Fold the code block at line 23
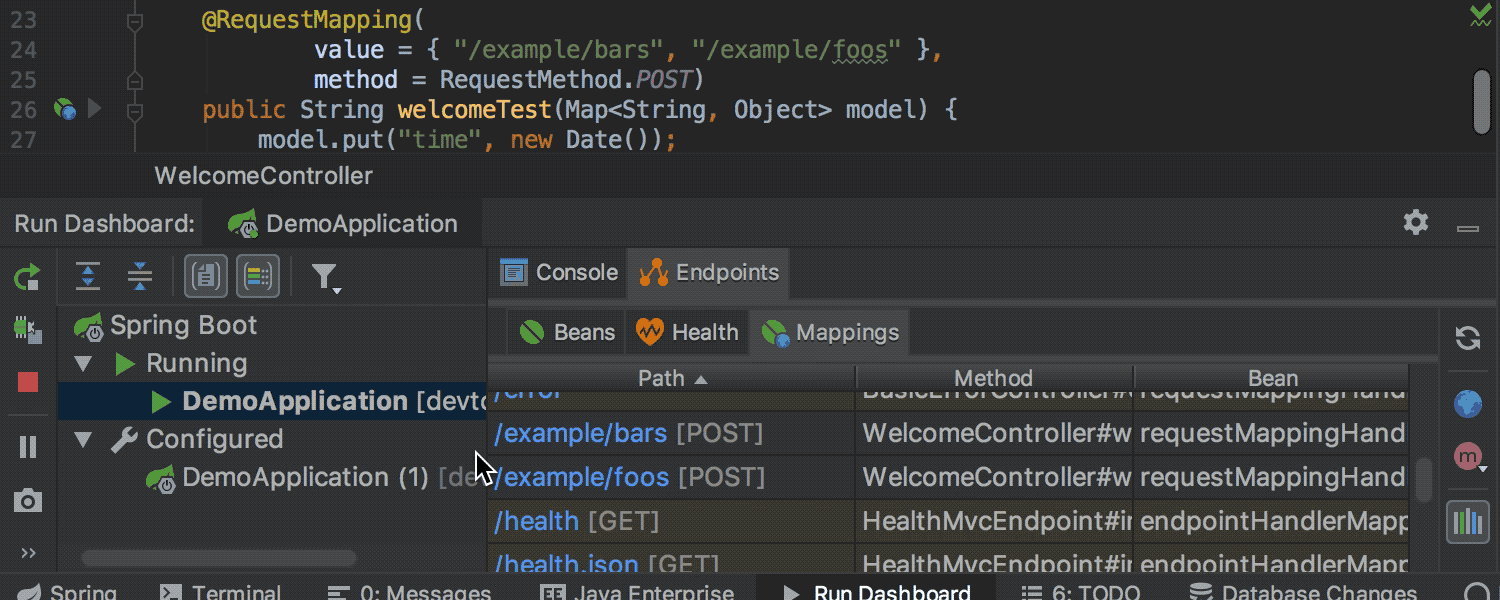Image resolution: width=1500 pixels, height=600 pixels. tap(135, 21)
